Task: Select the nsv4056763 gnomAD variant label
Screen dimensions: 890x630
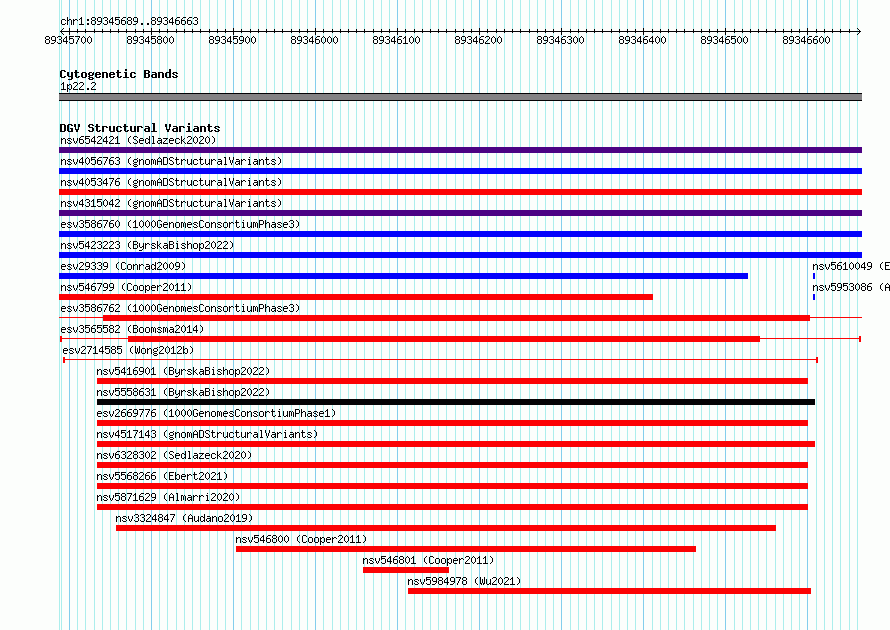Action: coord(171,161)
